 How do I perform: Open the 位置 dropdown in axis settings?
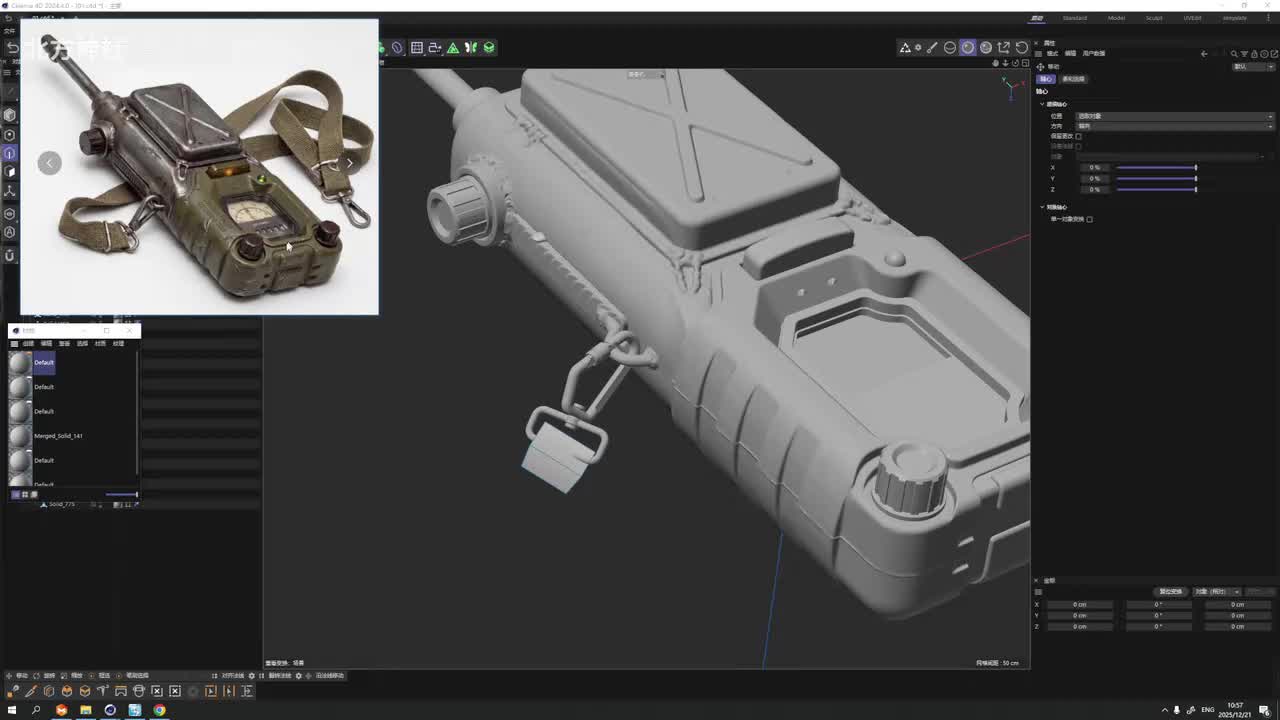pos(1175,116)
